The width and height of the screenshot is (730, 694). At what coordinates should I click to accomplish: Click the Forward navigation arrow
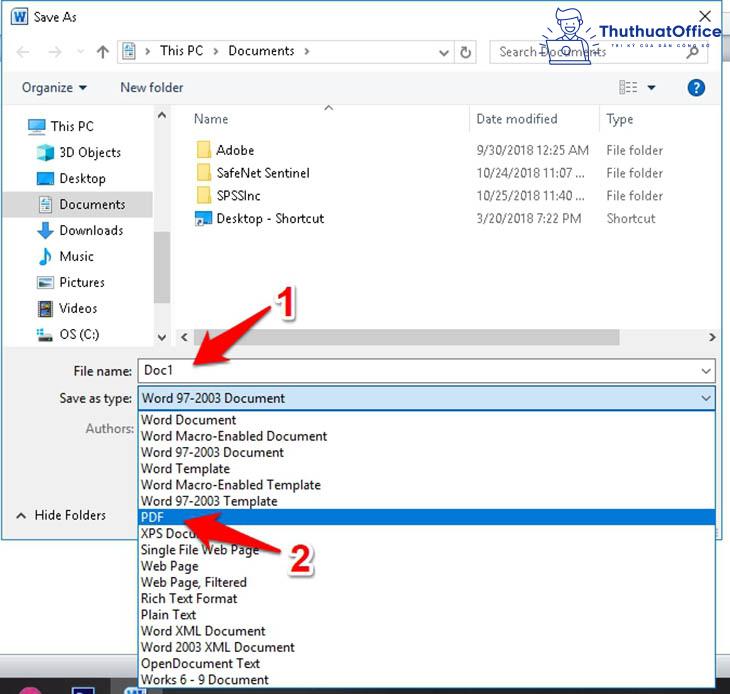click(x=54, y=52)
